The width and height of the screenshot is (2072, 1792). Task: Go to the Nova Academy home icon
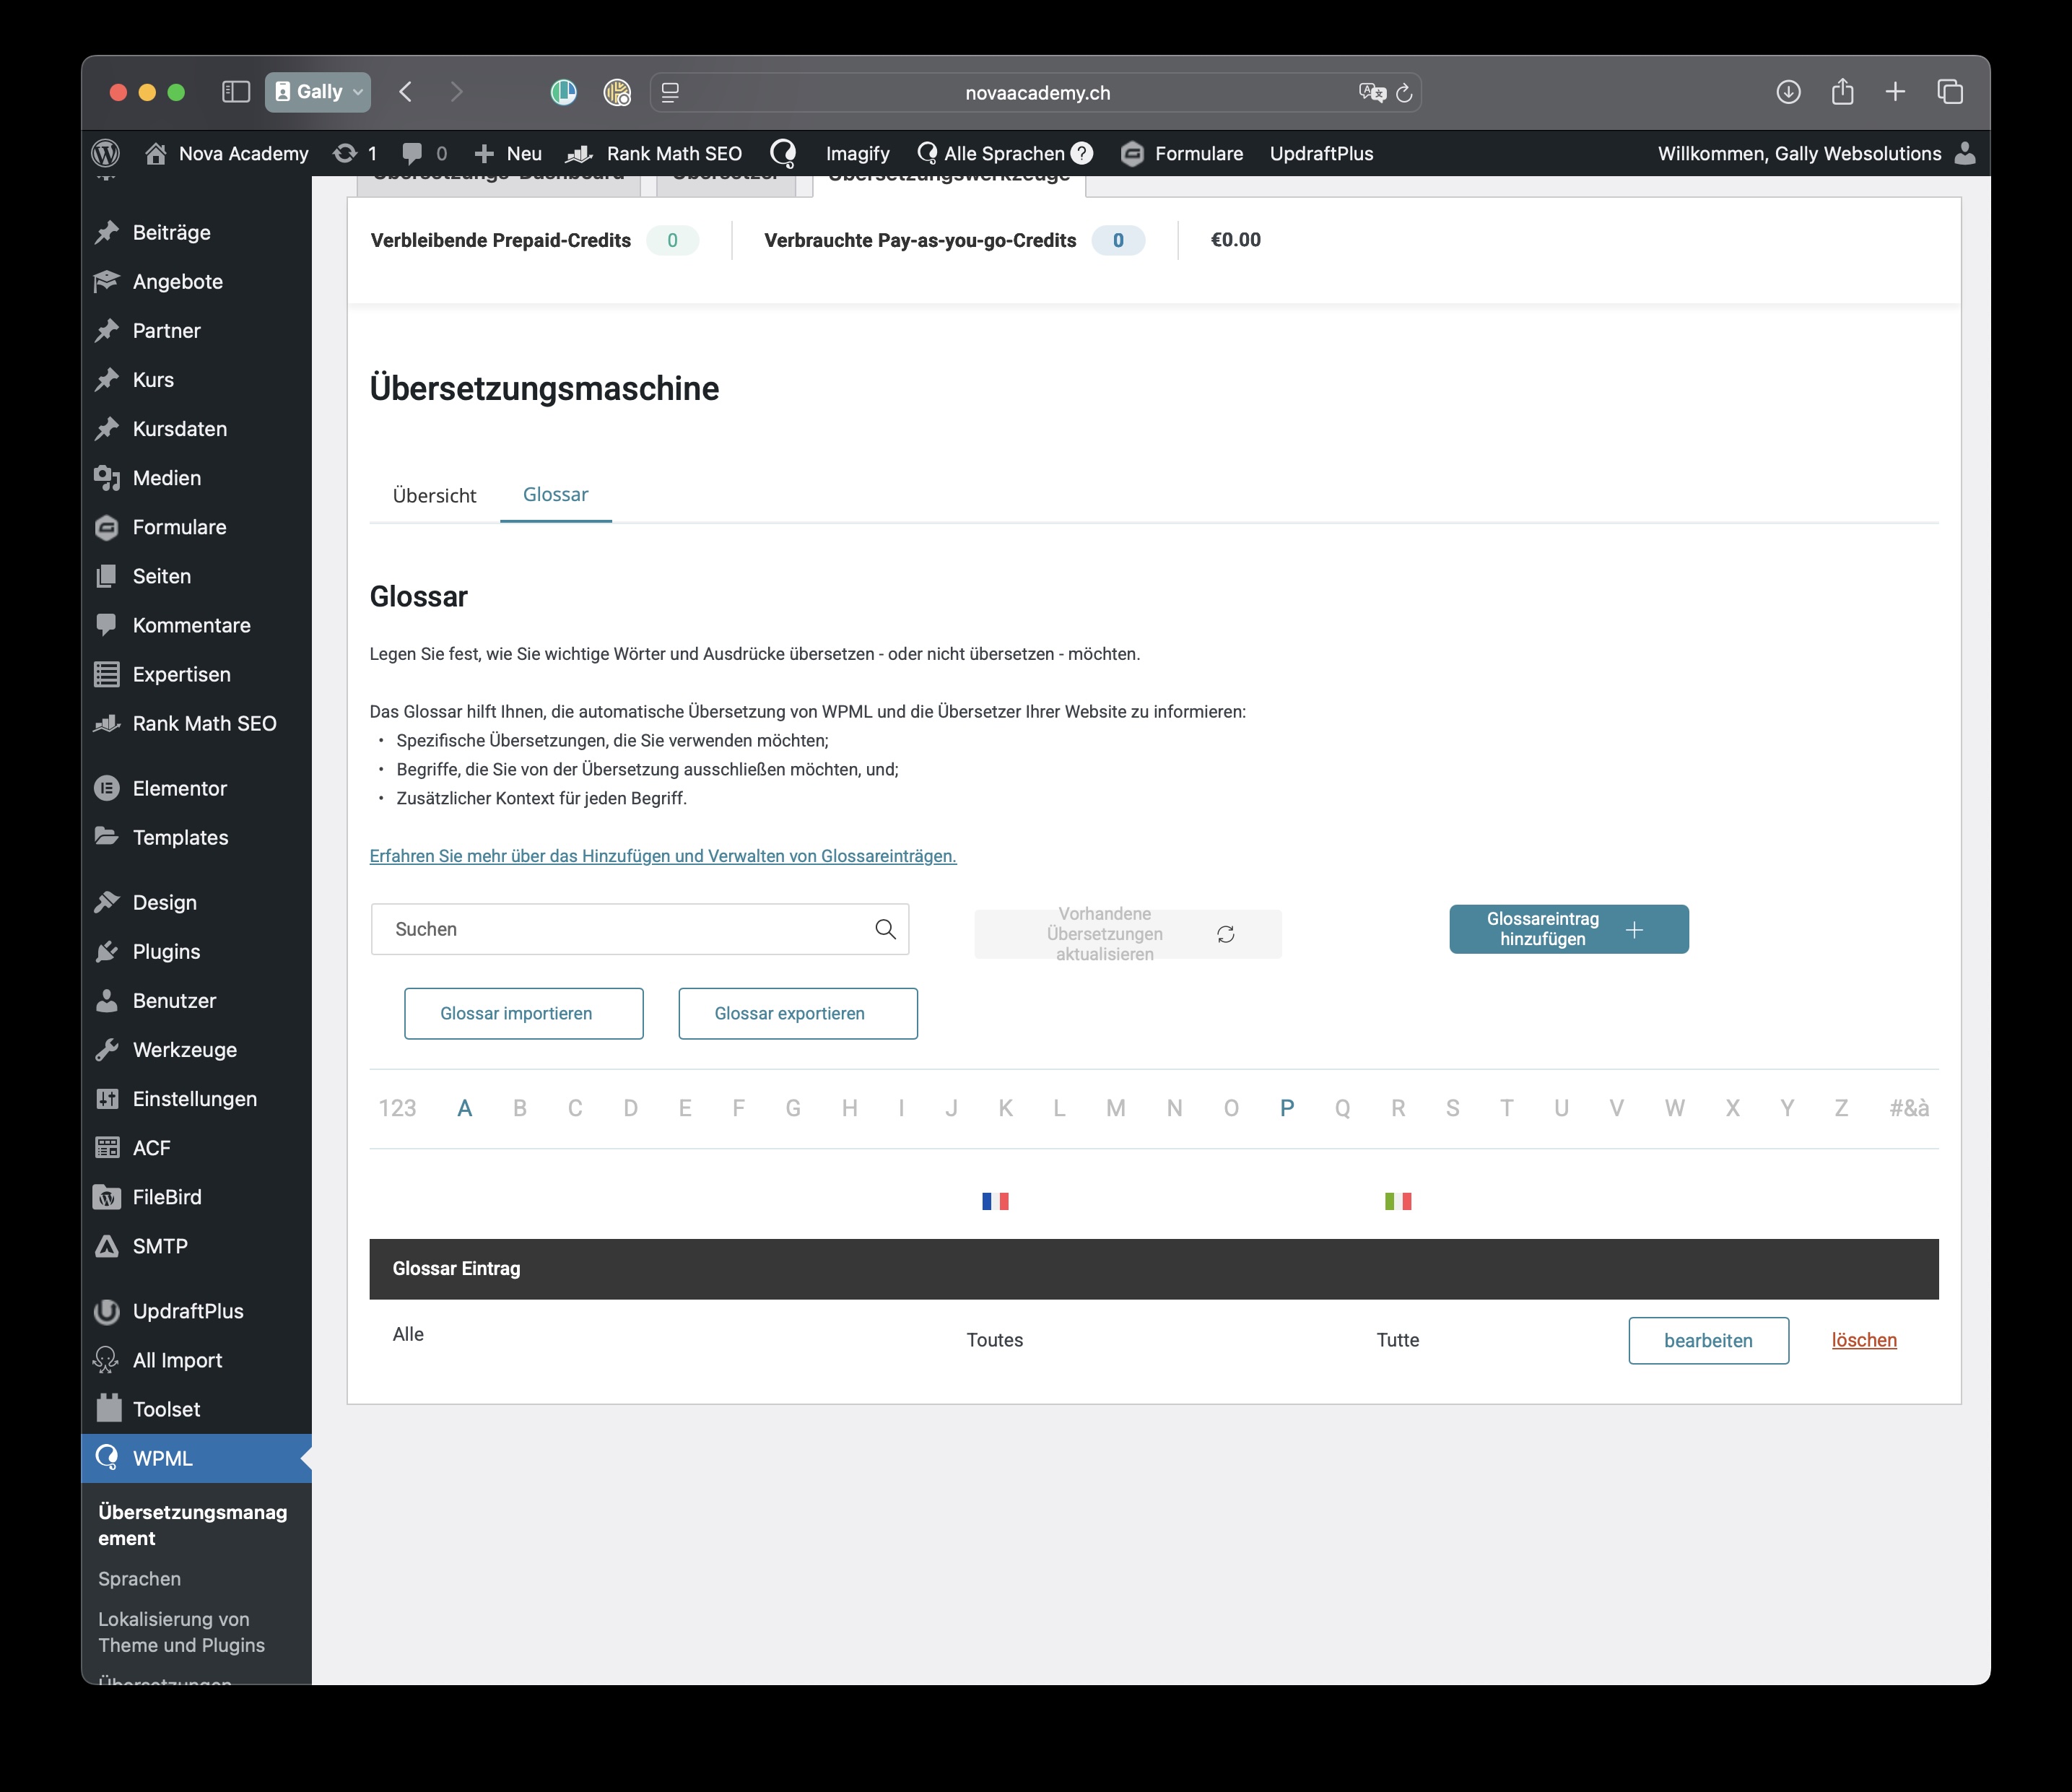click(x=156, y=153)
